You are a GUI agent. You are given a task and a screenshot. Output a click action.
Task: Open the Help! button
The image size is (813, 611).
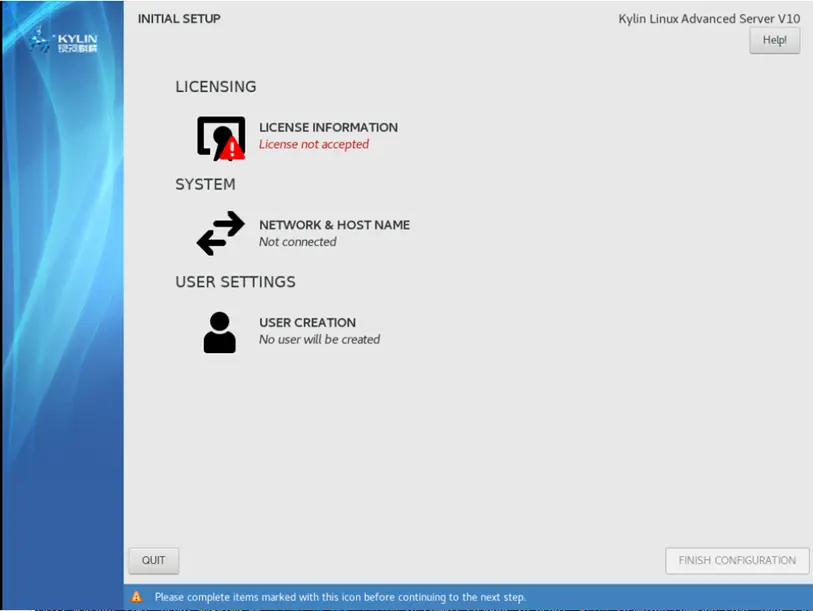774,40
